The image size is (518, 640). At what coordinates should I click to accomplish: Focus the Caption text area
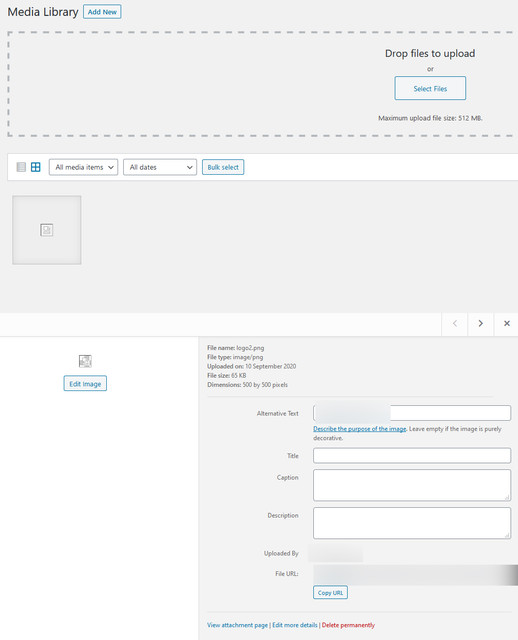[x=412, y=485]
